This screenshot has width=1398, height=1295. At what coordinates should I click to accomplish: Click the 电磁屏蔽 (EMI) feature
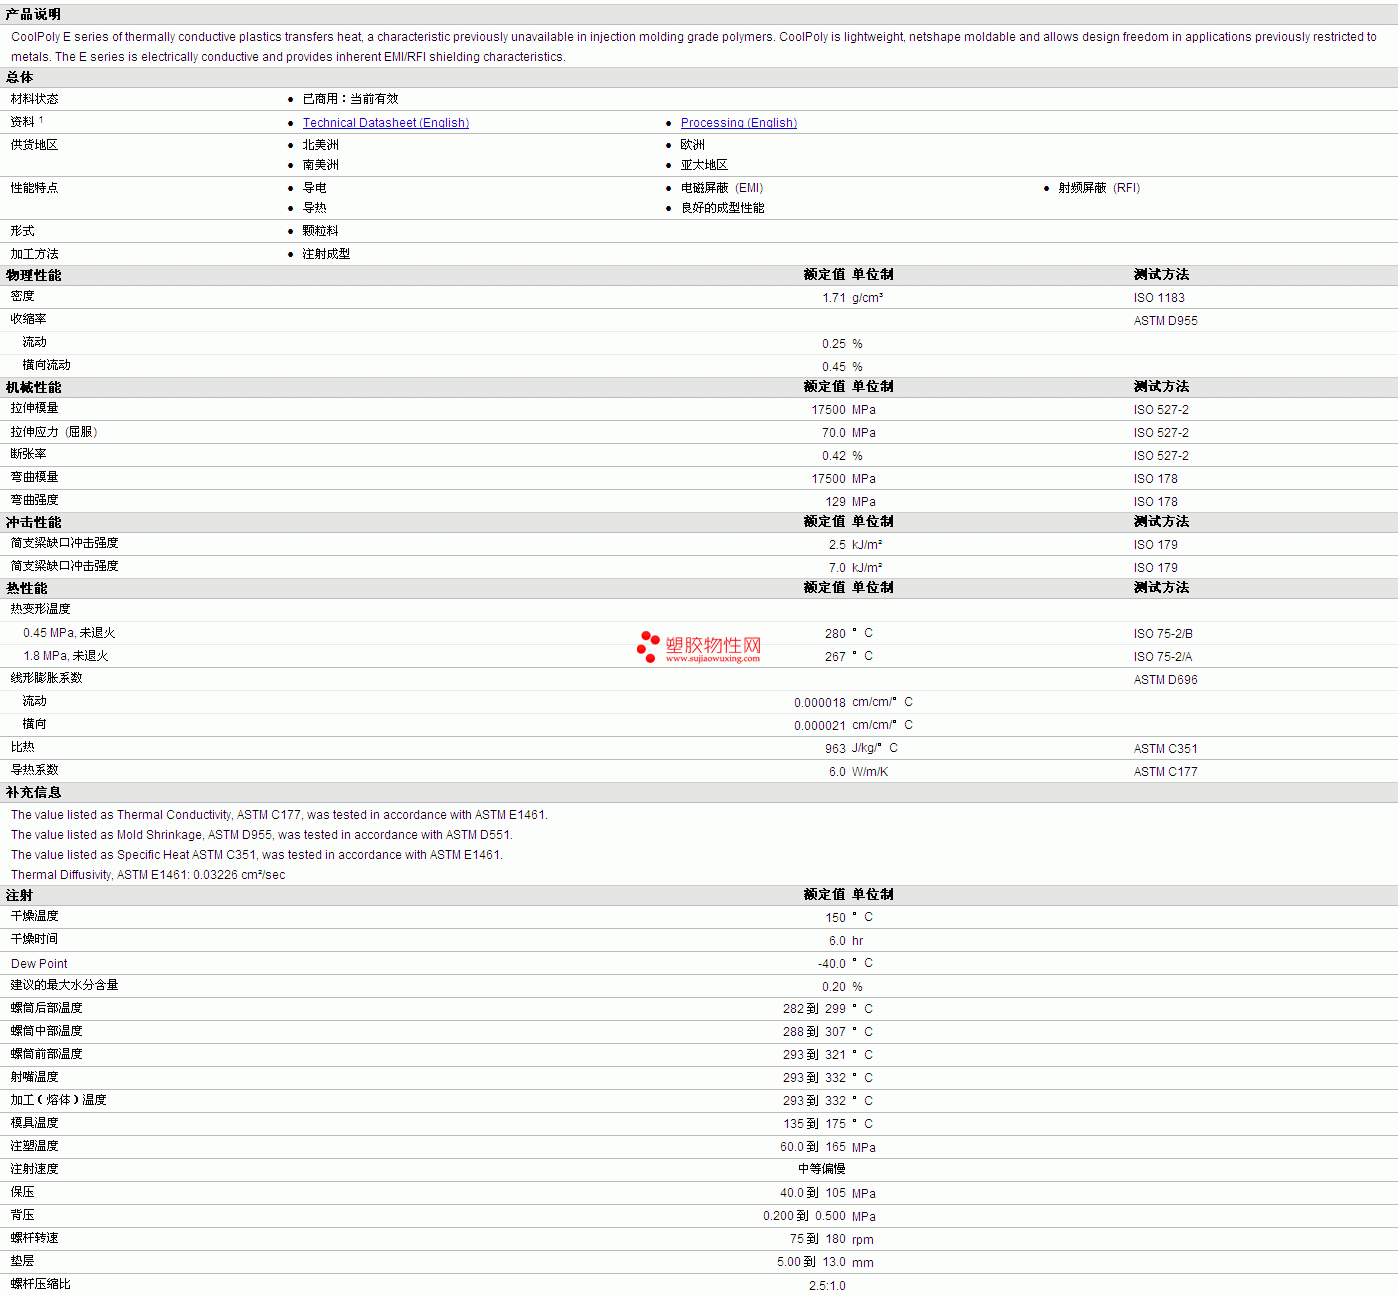coord(722,188)
